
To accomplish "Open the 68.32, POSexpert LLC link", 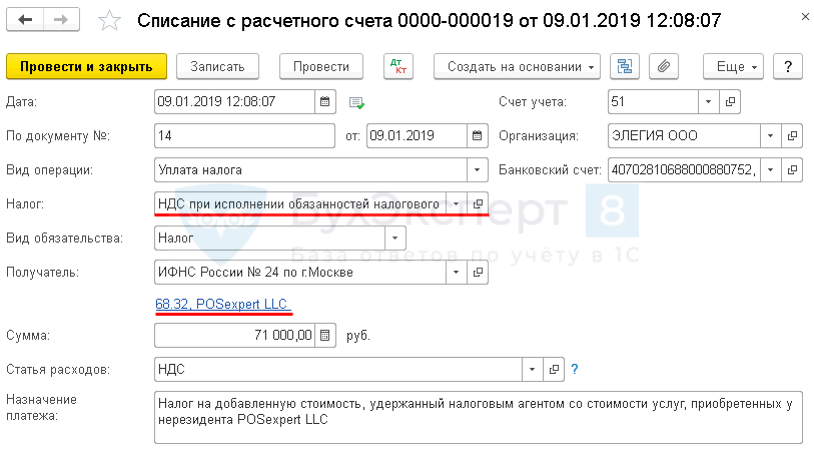I will click(222, 304).
